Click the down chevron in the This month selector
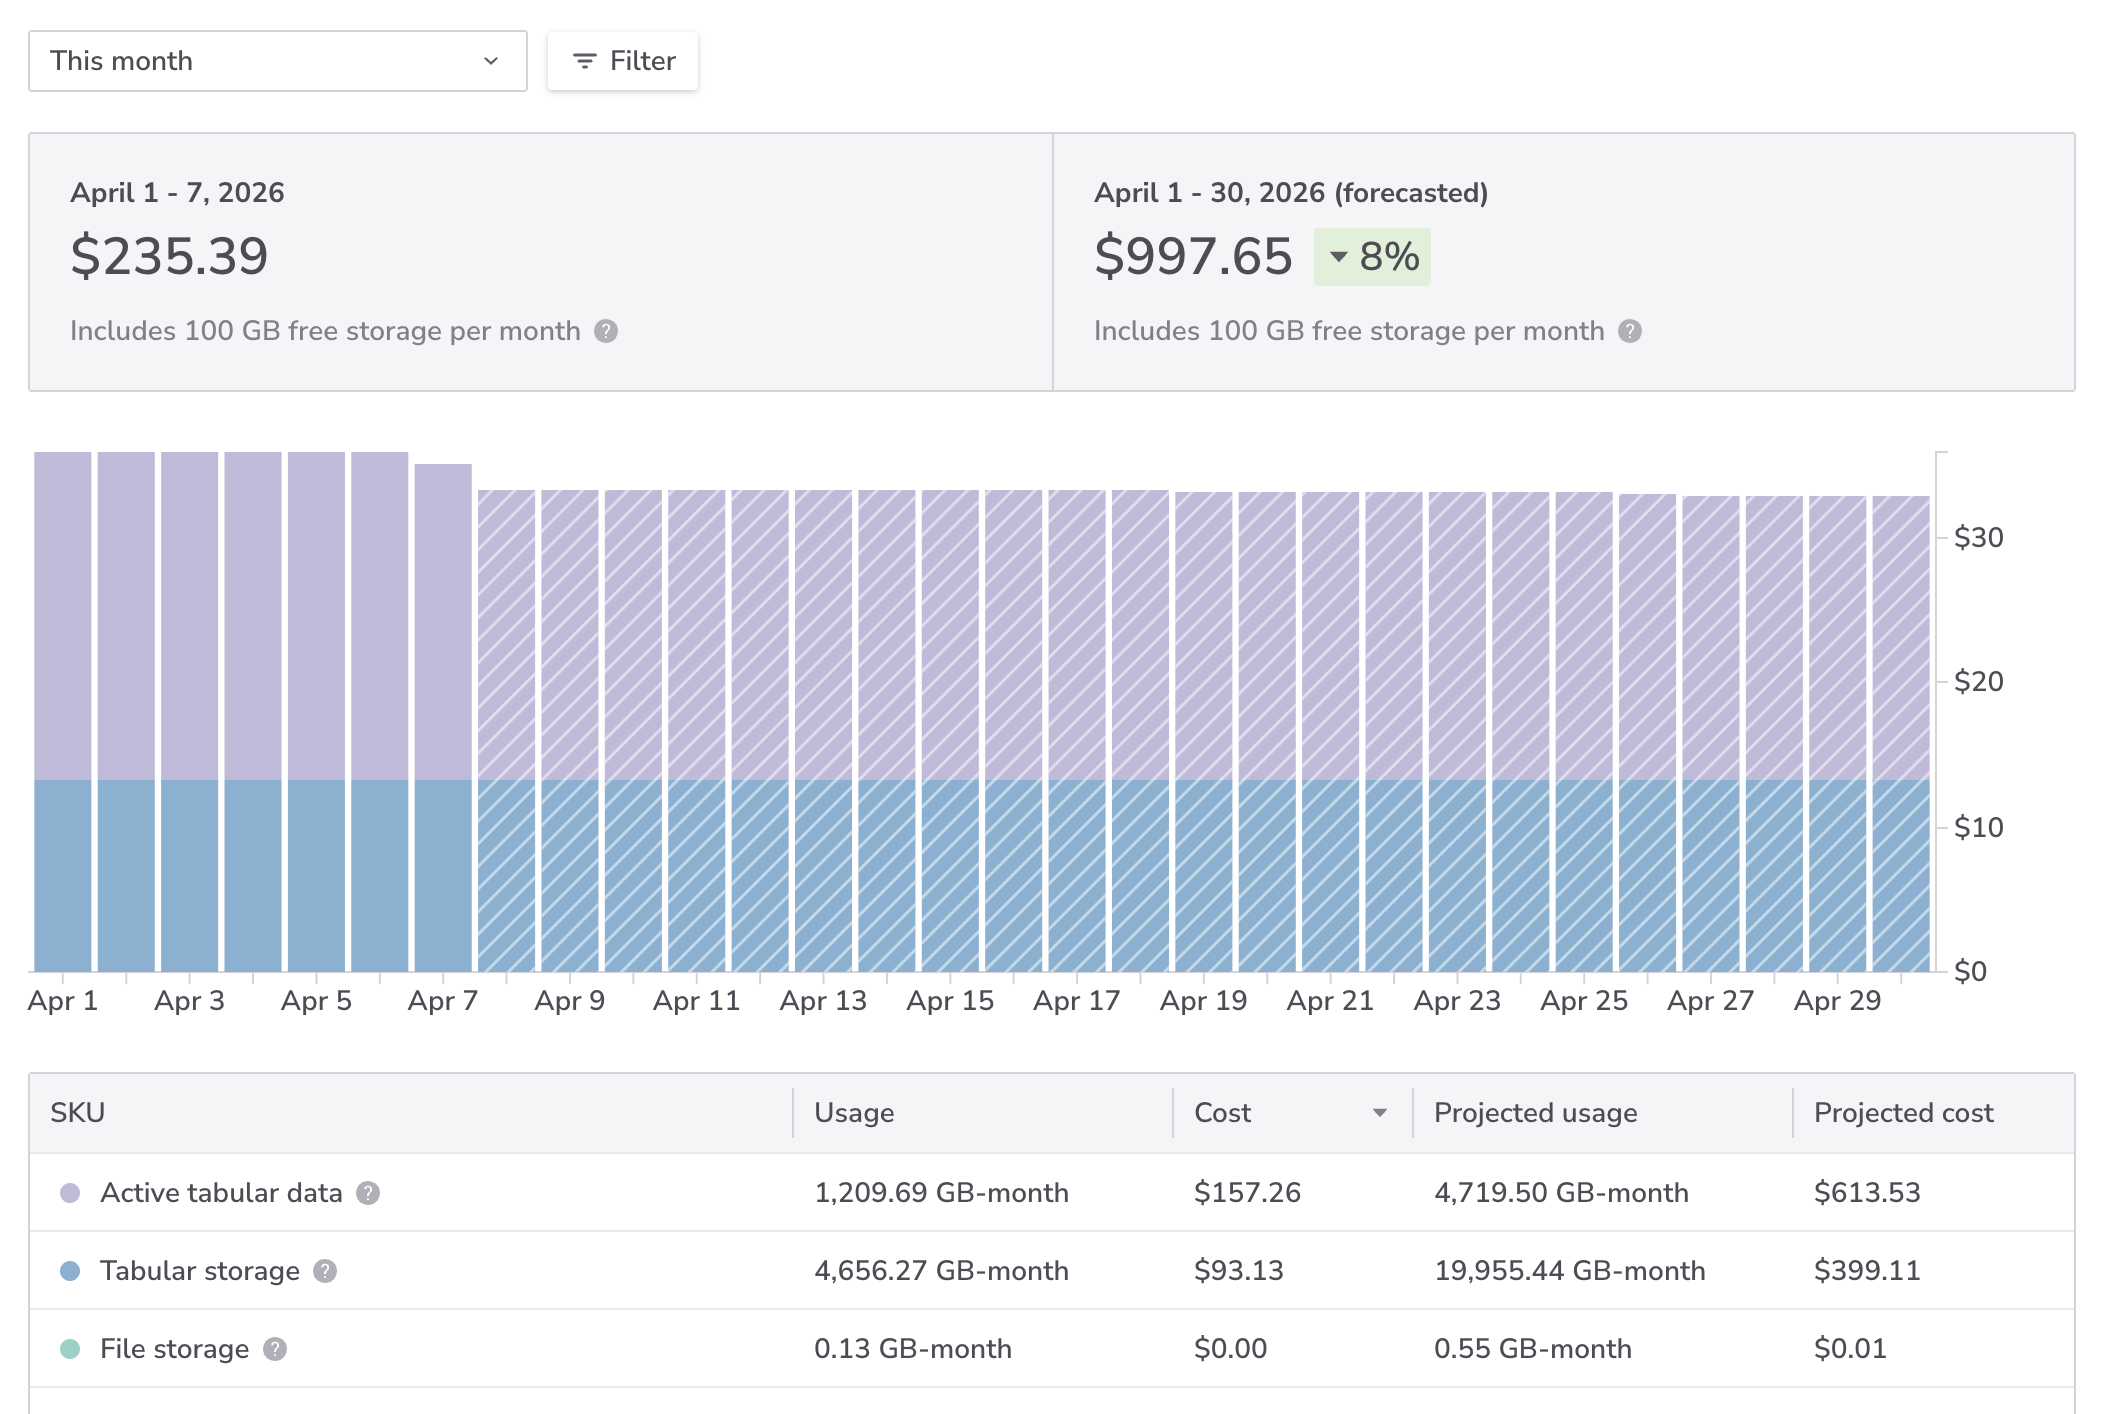Image resolution: width=2110 pixels, height=1414 pixels. click(491, 61)
